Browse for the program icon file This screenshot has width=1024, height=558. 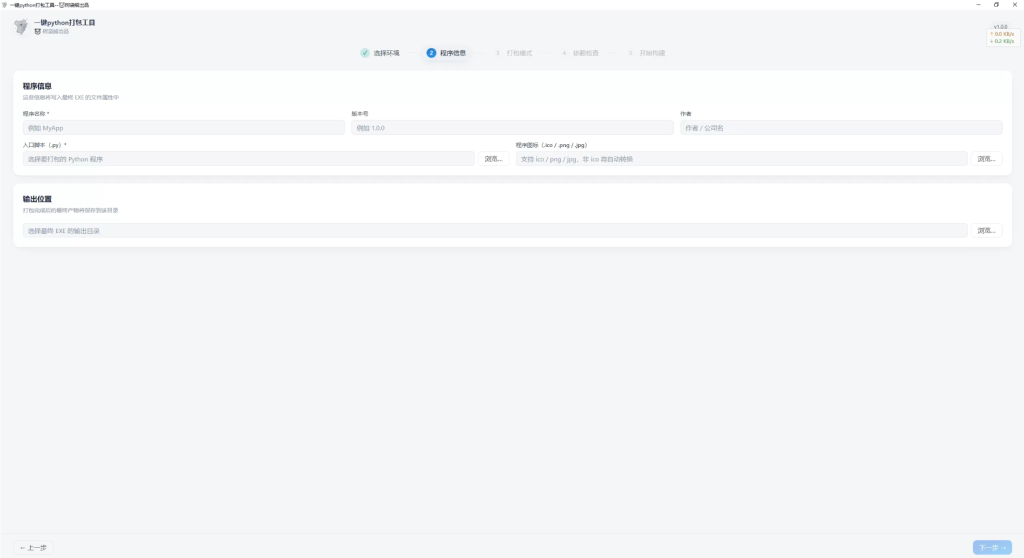coord(987,159)
